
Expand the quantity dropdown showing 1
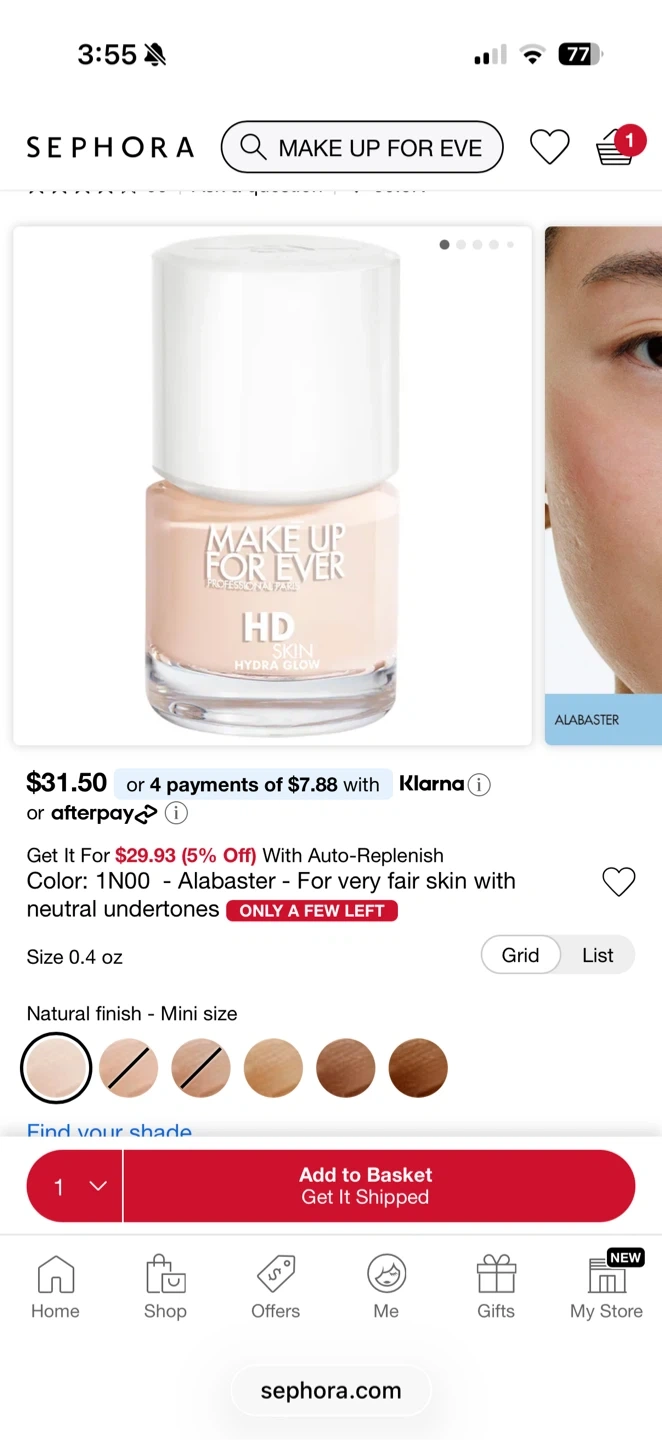[75, 1186]
